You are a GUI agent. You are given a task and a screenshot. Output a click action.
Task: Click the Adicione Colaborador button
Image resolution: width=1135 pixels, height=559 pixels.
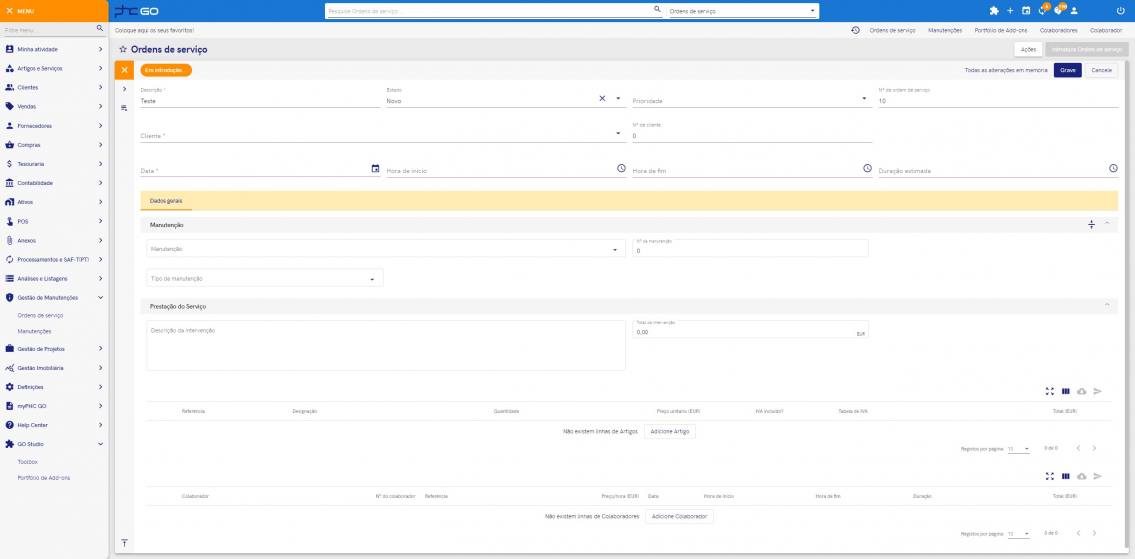tap(679, 516)
